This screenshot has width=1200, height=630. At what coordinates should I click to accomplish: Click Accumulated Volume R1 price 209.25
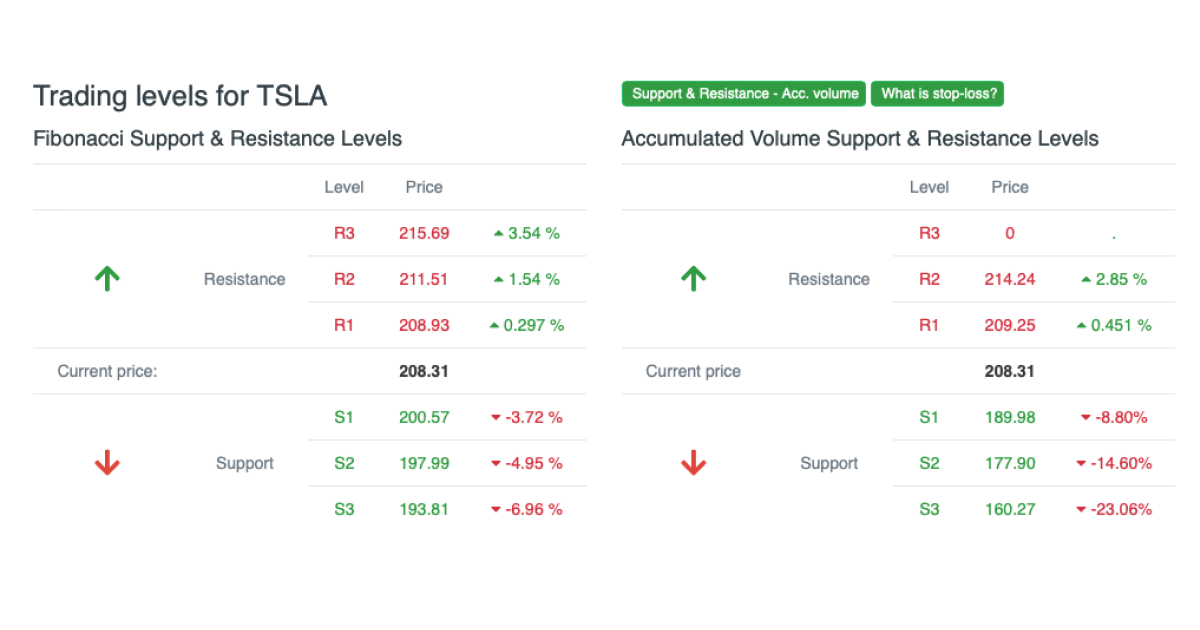(1010, 325)
